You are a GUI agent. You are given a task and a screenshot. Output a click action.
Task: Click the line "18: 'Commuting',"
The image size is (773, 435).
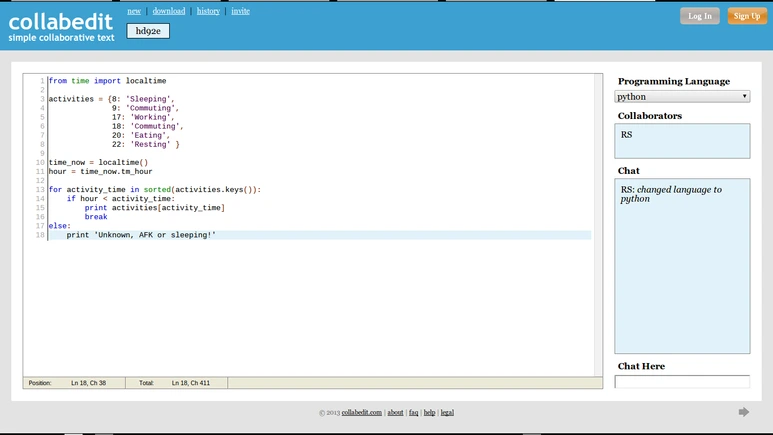pyautogui.click(x=147, y=126)
